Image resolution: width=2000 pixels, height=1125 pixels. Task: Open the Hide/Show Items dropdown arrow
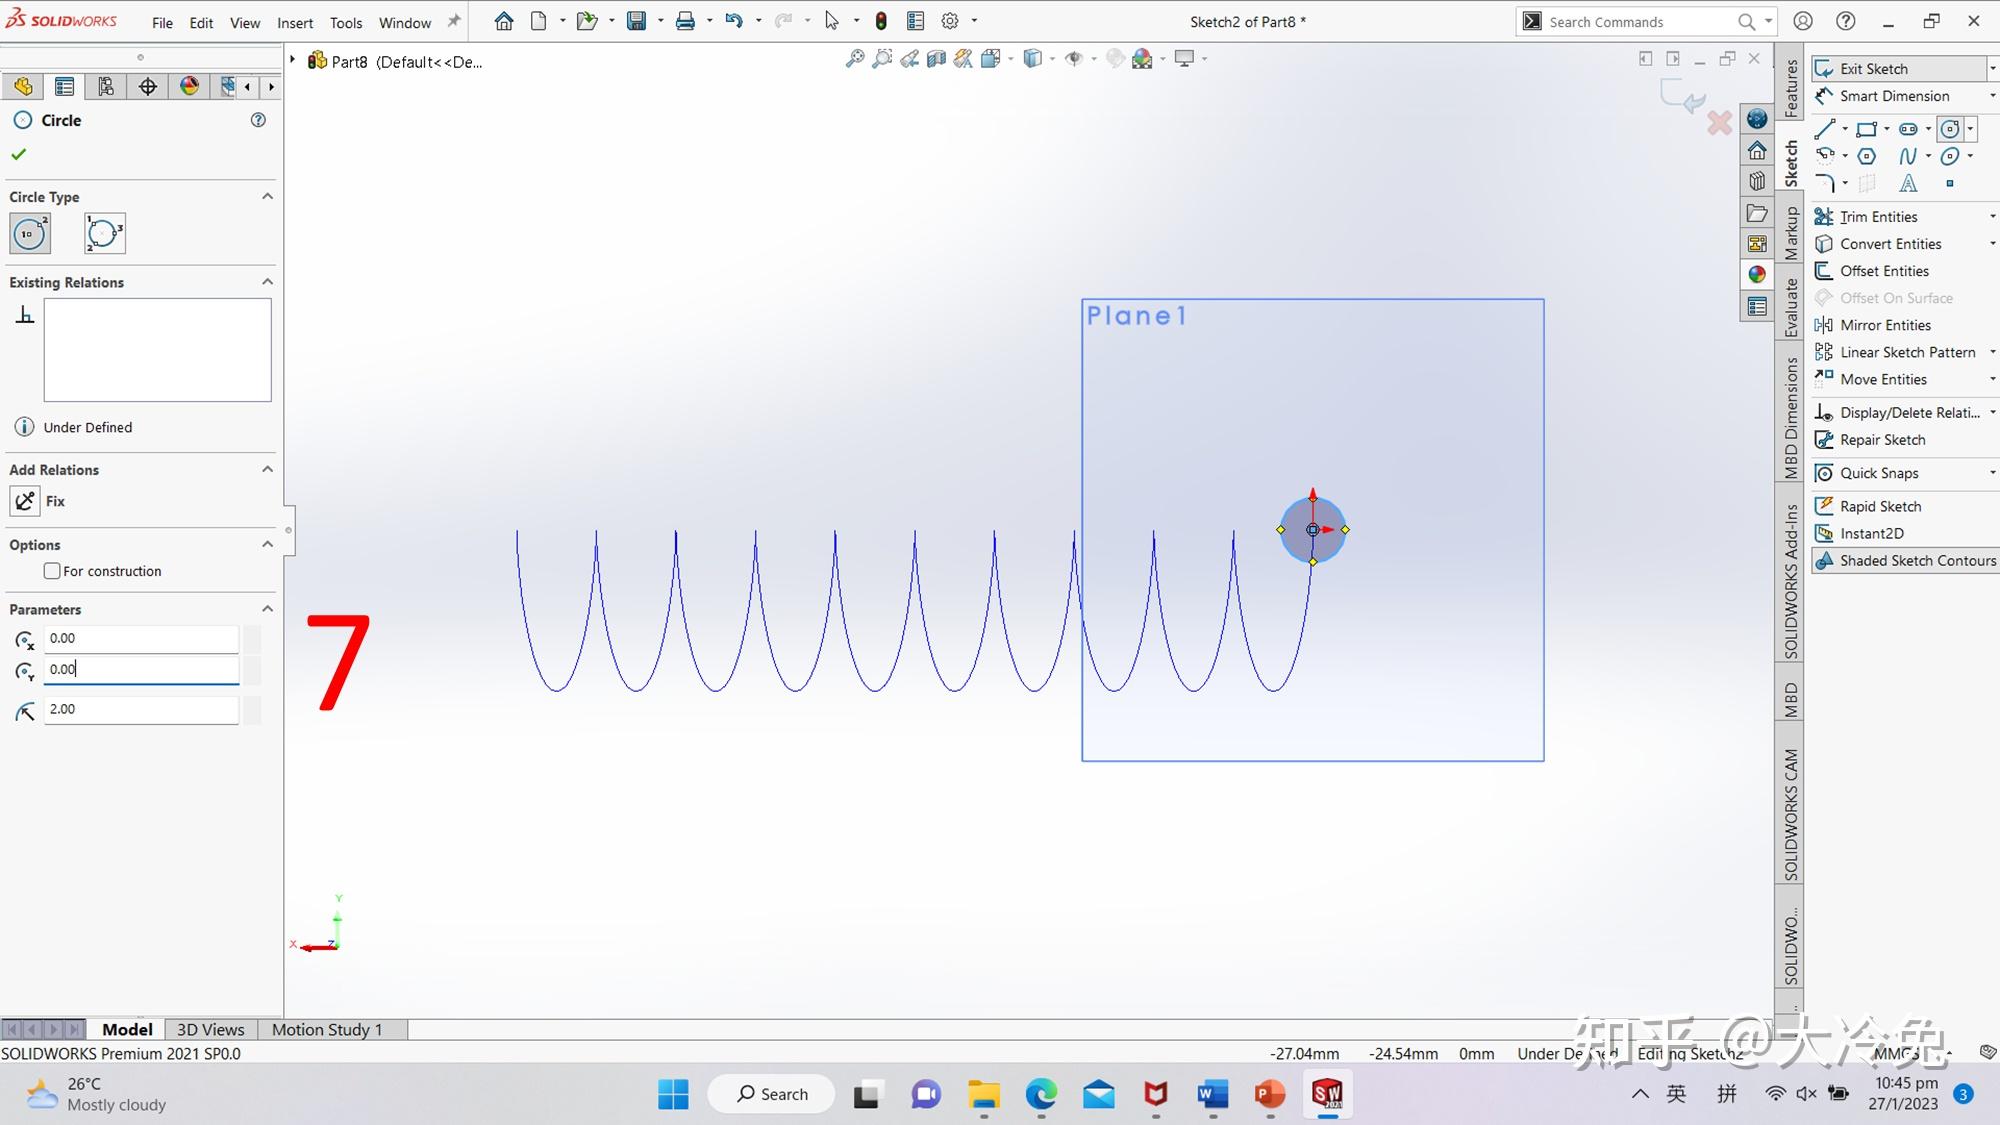[1094, 59]
